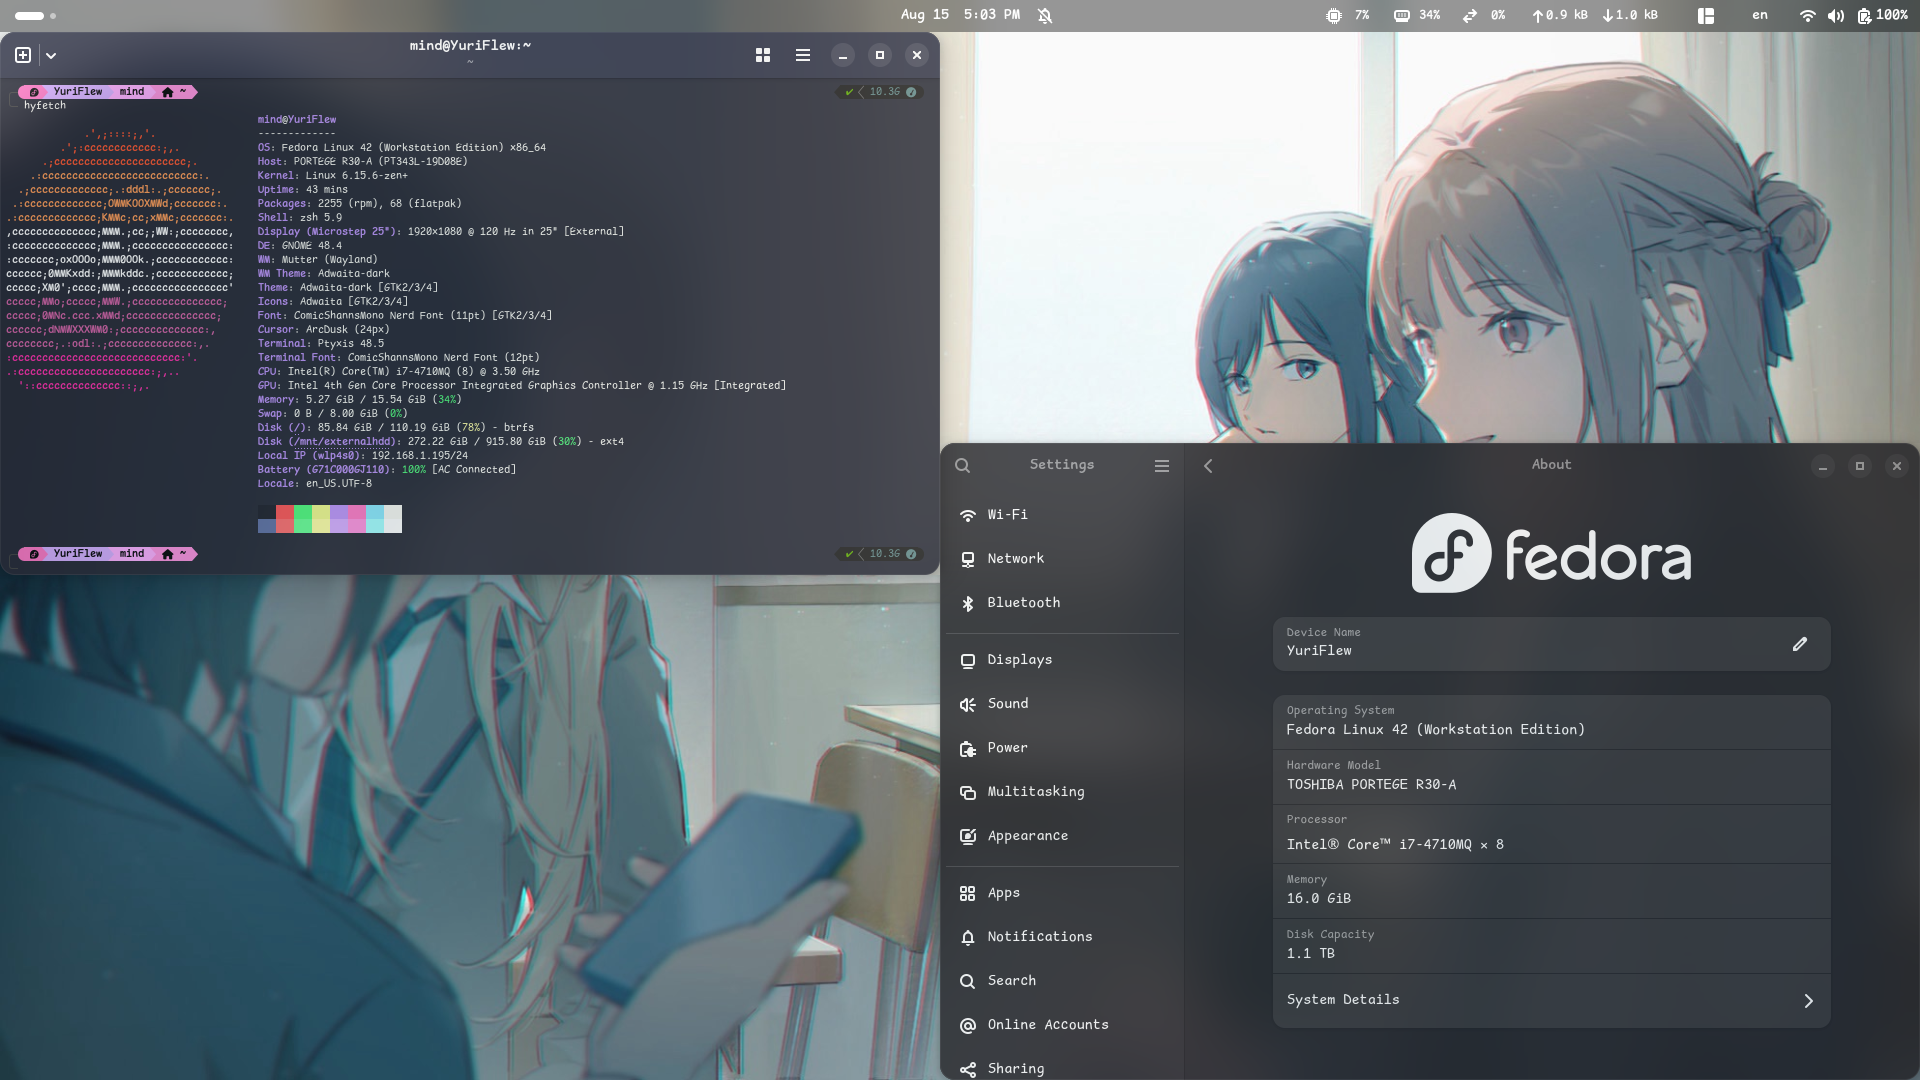Open the Ptyxis tab overview grid
Screen dimensions: 1920x1080
[763, 55]
